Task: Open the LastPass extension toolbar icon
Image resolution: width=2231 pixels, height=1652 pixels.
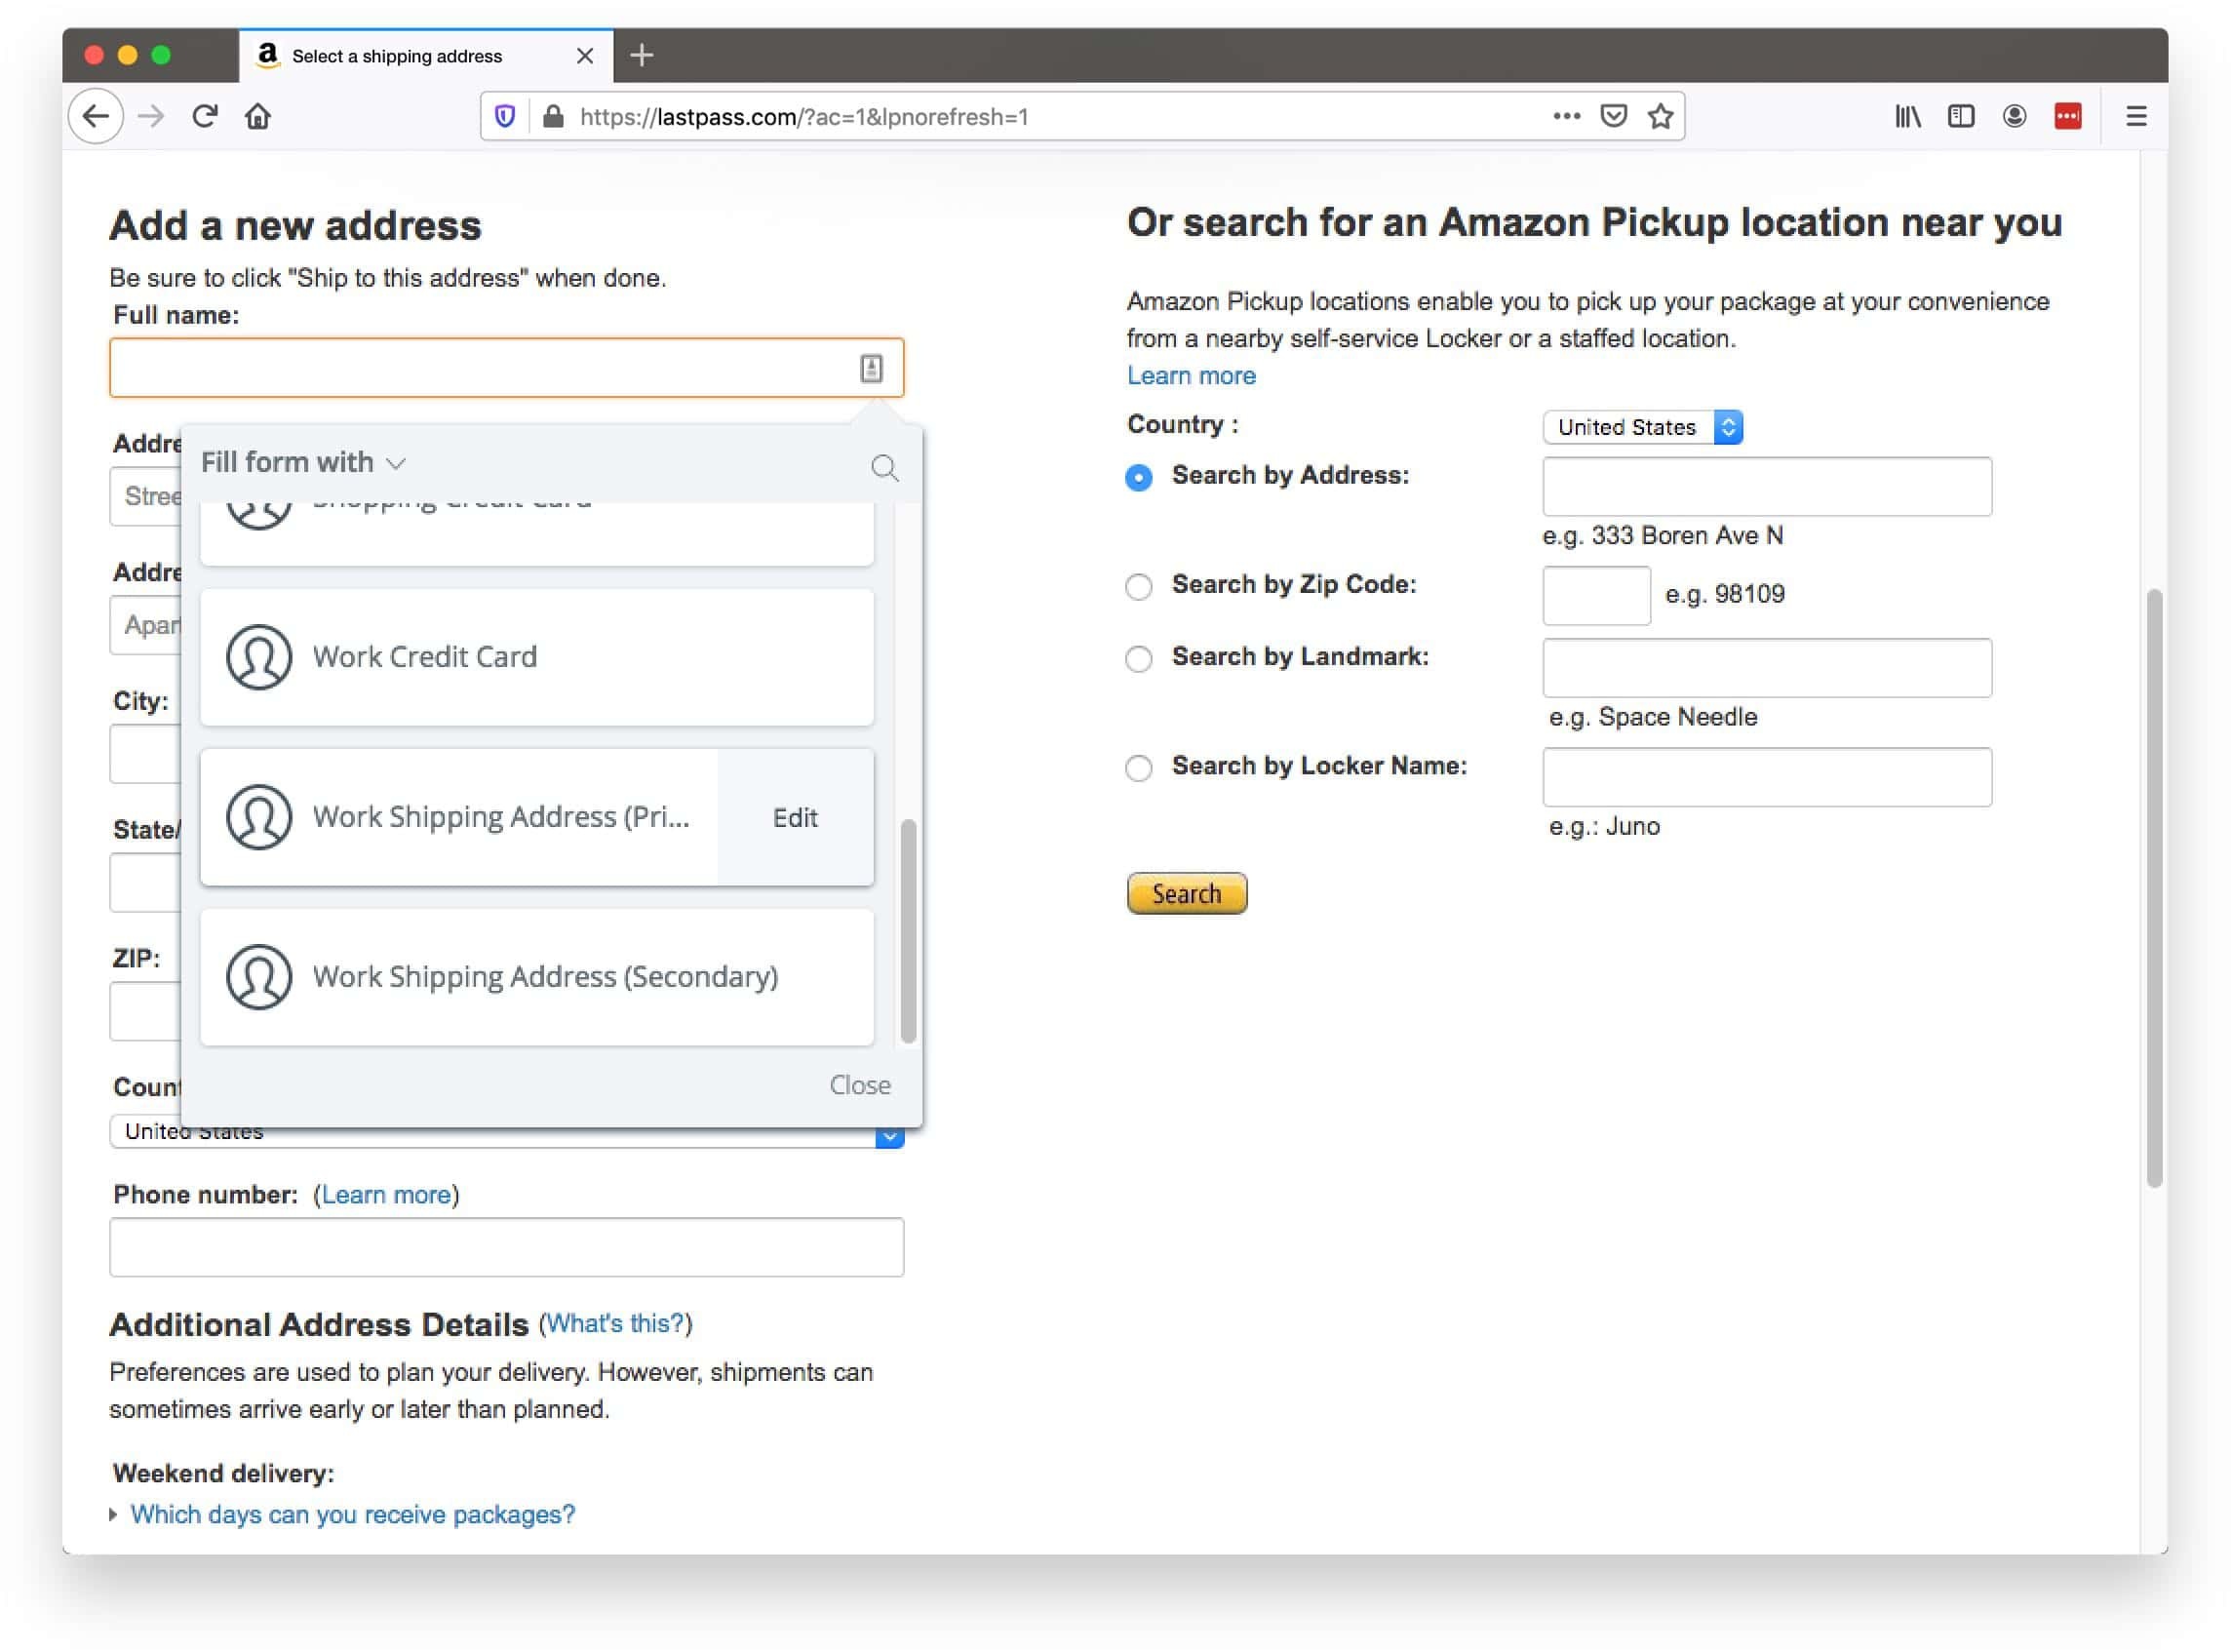Action: pyautogui.click(x=2066, y=116)
